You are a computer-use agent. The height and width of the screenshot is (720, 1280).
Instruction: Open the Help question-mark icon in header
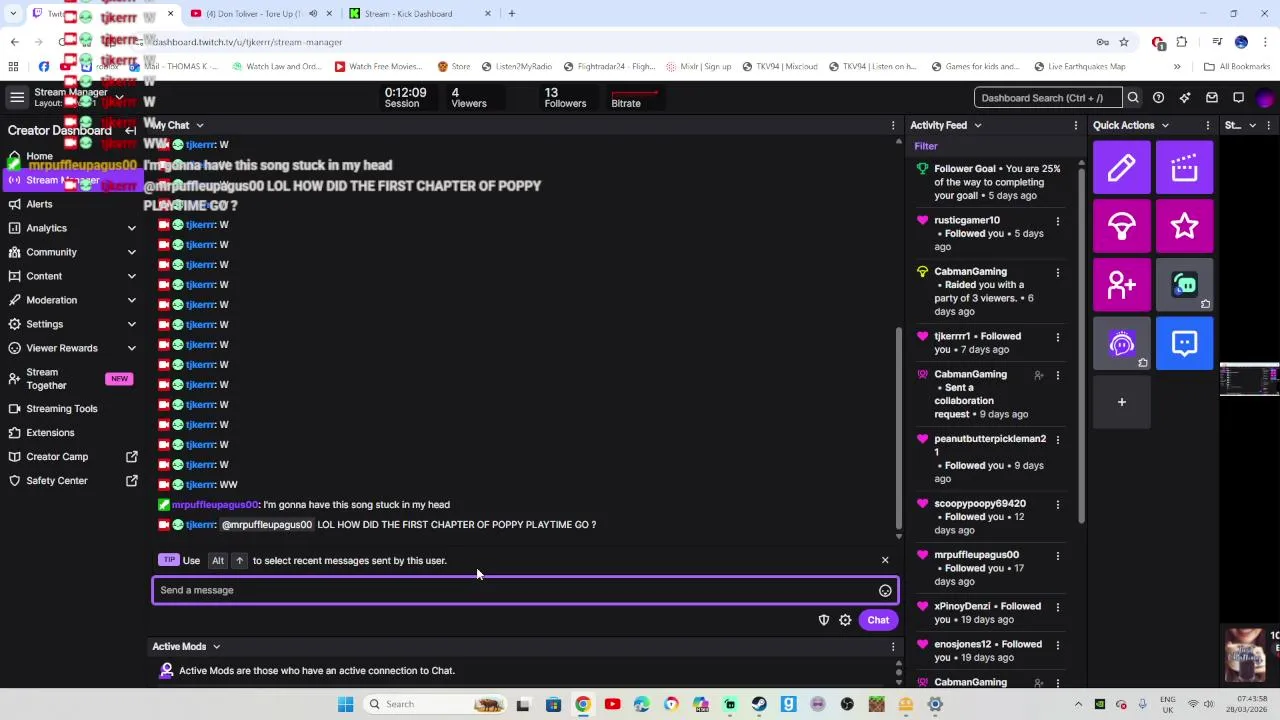(x=1158, y=98)
